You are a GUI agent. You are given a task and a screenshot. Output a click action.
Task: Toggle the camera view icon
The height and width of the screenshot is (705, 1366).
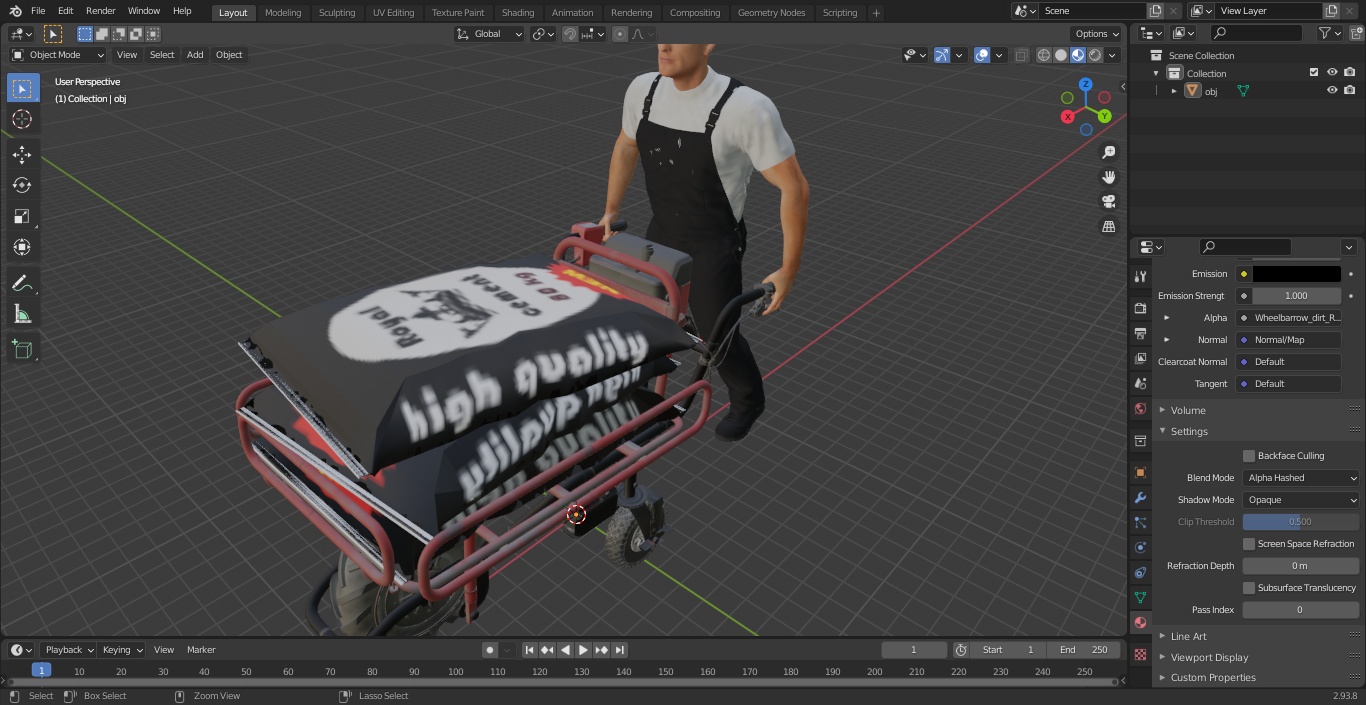point(1109,201)
